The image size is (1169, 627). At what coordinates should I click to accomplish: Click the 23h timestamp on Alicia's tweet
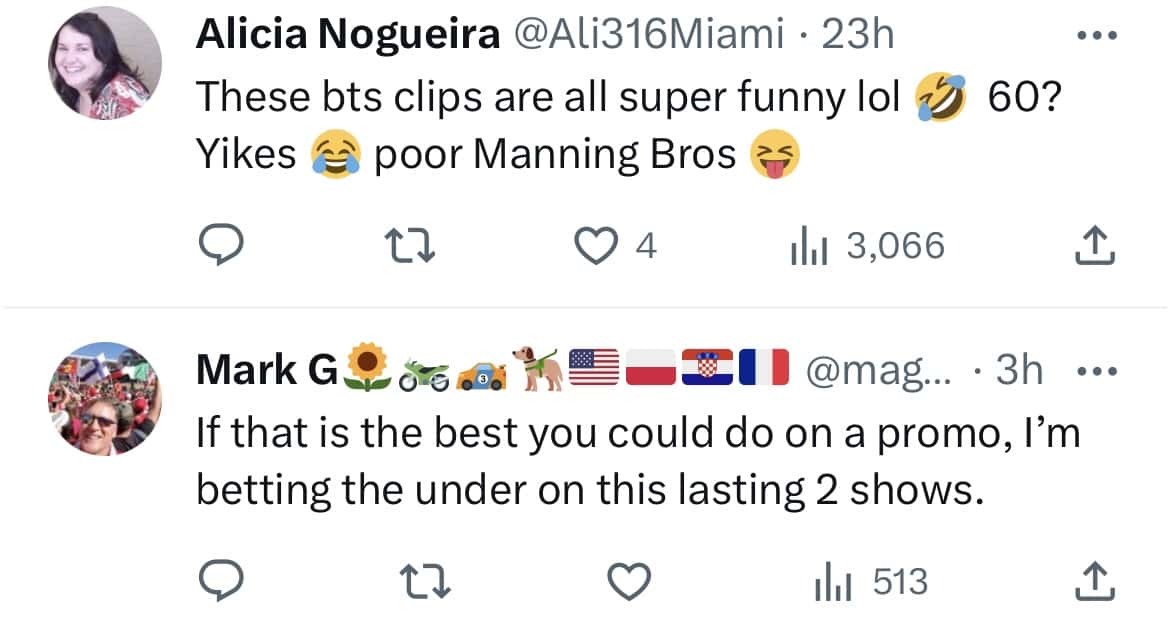click(x=863, y=32)
